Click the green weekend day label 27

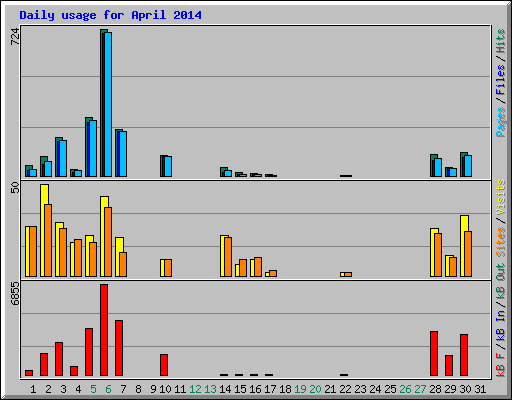coord(420,389)
